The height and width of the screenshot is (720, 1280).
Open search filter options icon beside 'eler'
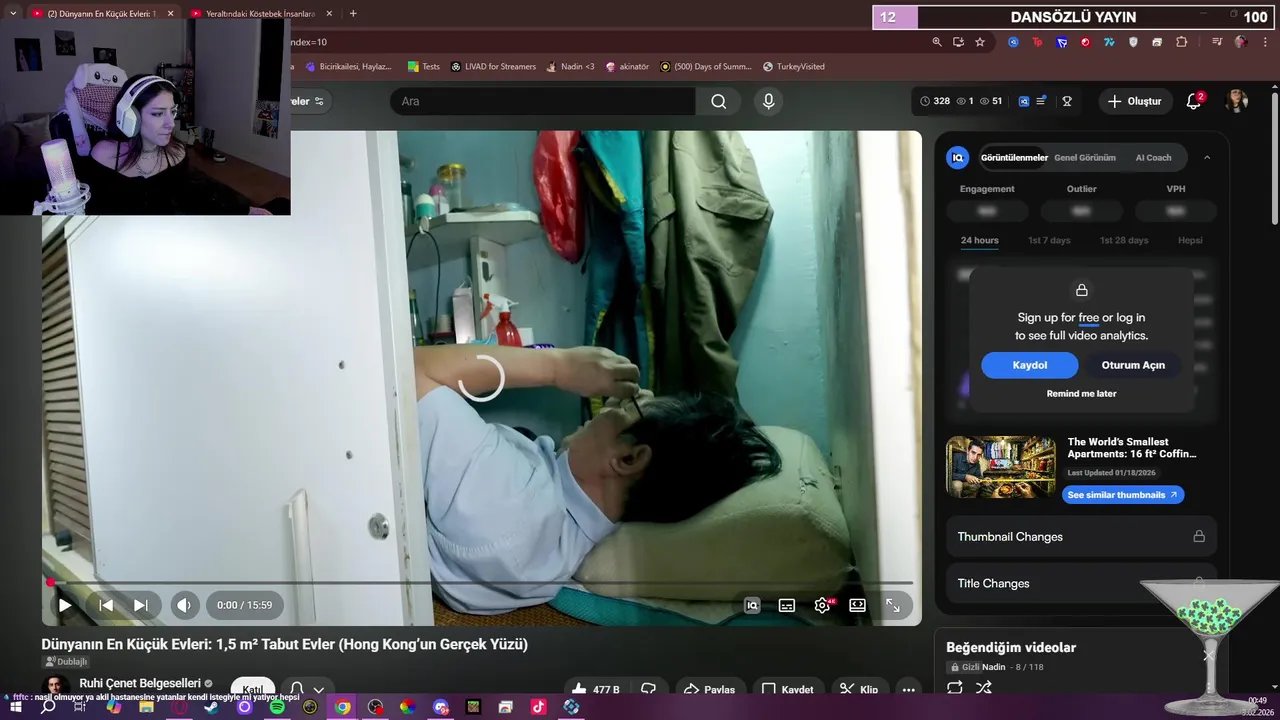click(x=319, y=101)
